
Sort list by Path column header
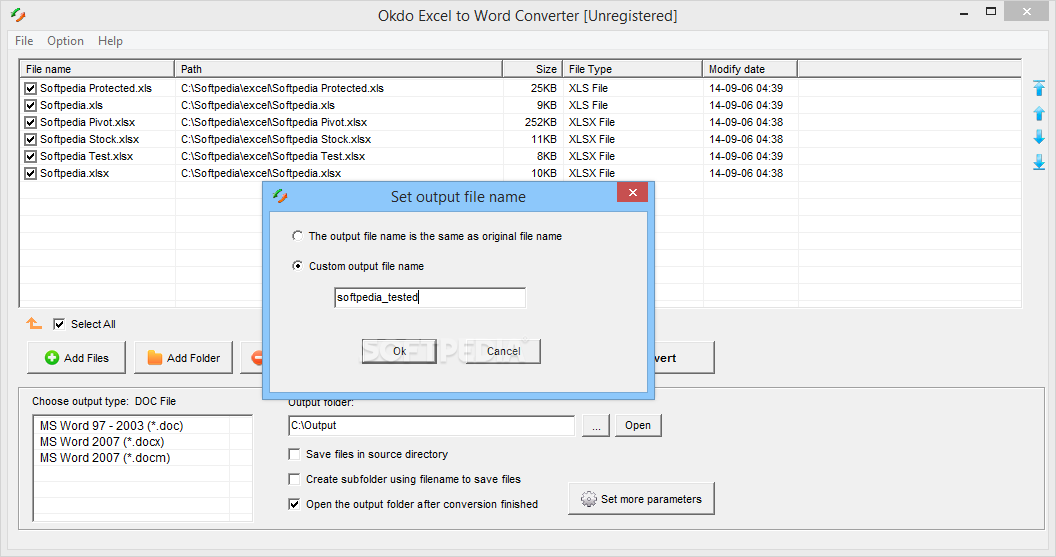338,69
